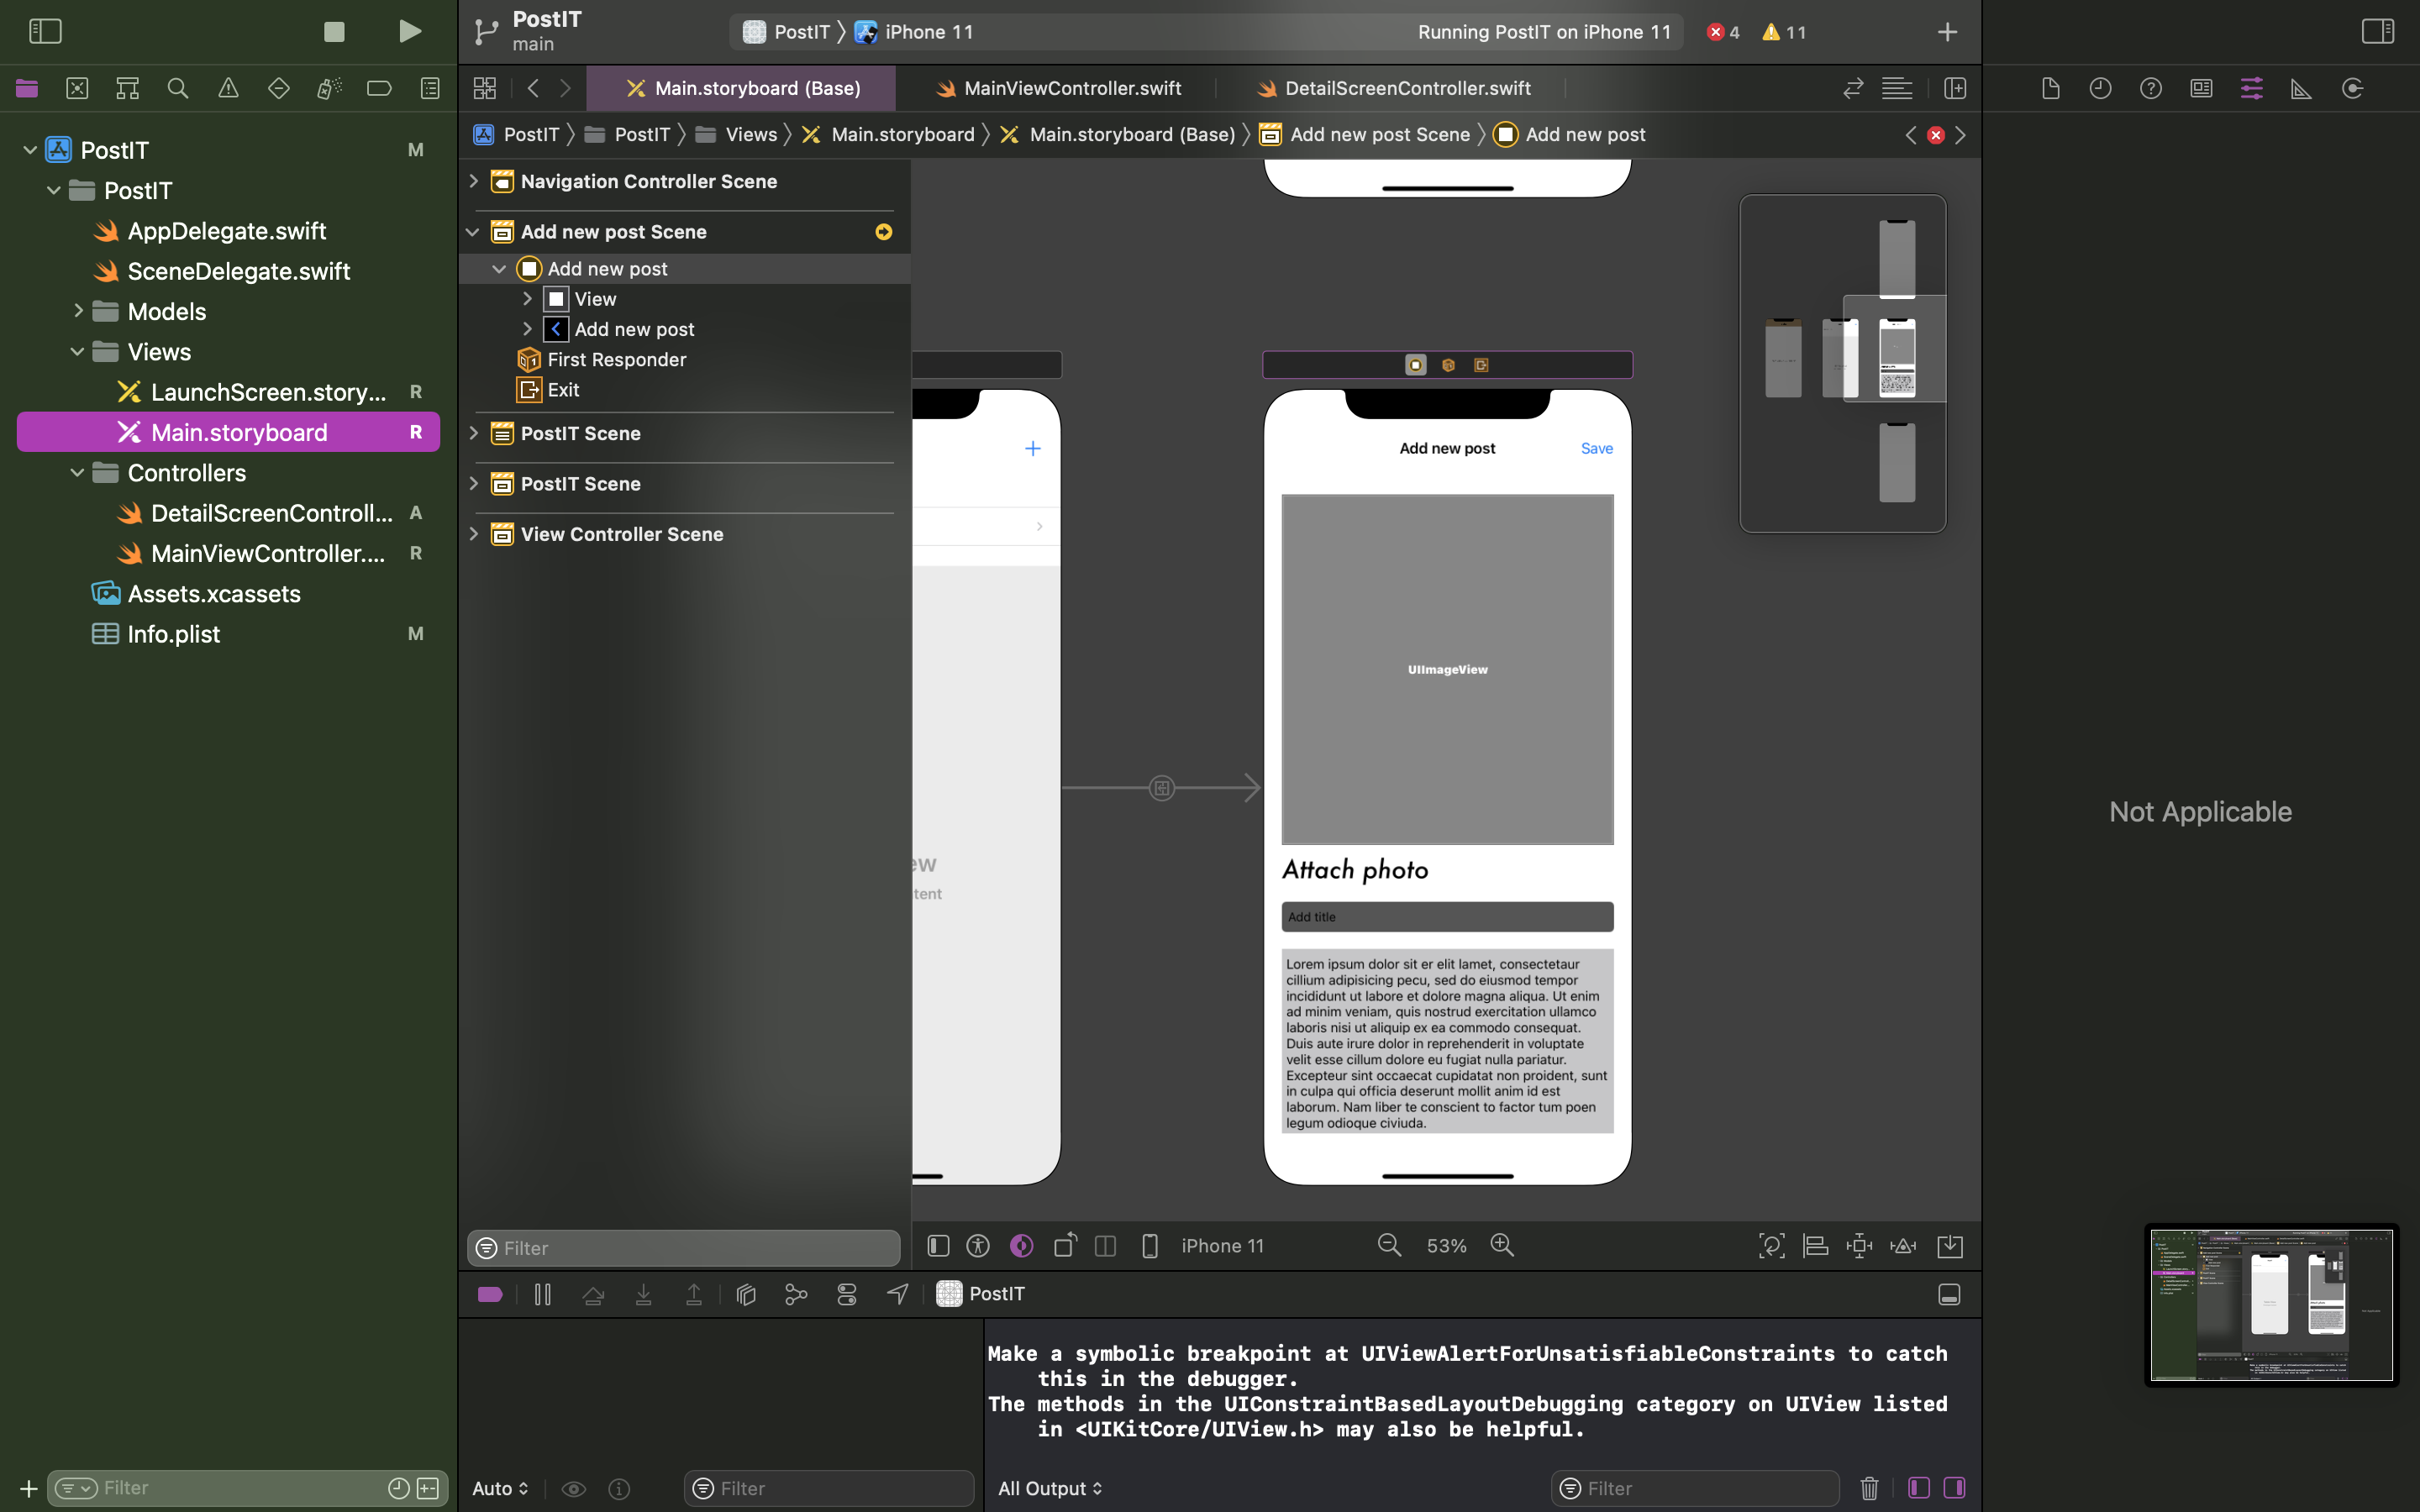Expand the PostIT Scene tree item

tap(472, 432)
